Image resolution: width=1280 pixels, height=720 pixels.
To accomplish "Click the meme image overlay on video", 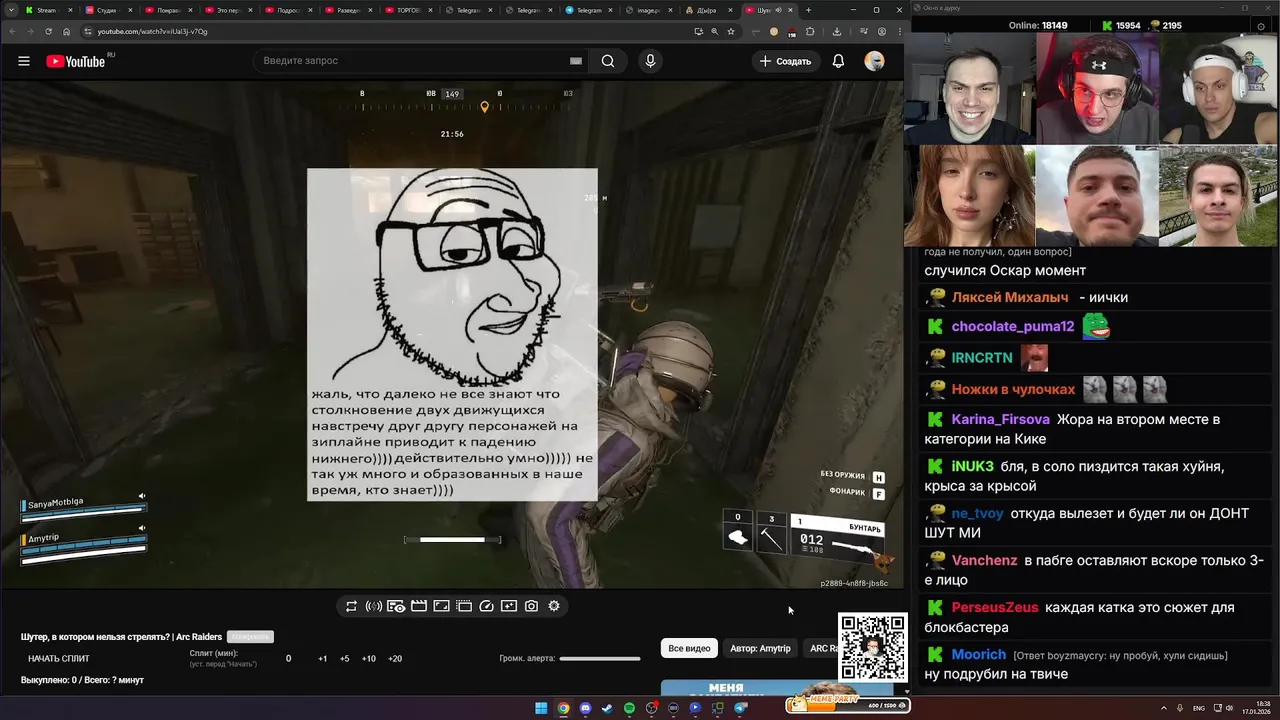I will [x=452, y=334].
